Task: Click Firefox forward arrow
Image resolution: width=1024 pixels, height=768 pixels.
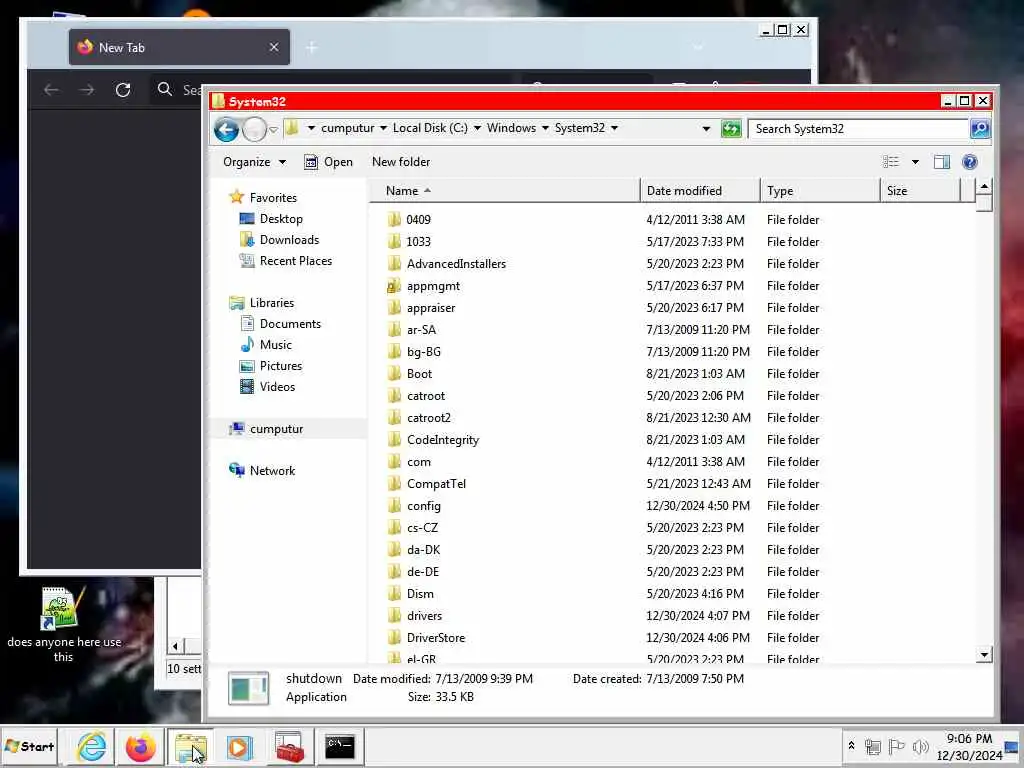Action: 87,89
